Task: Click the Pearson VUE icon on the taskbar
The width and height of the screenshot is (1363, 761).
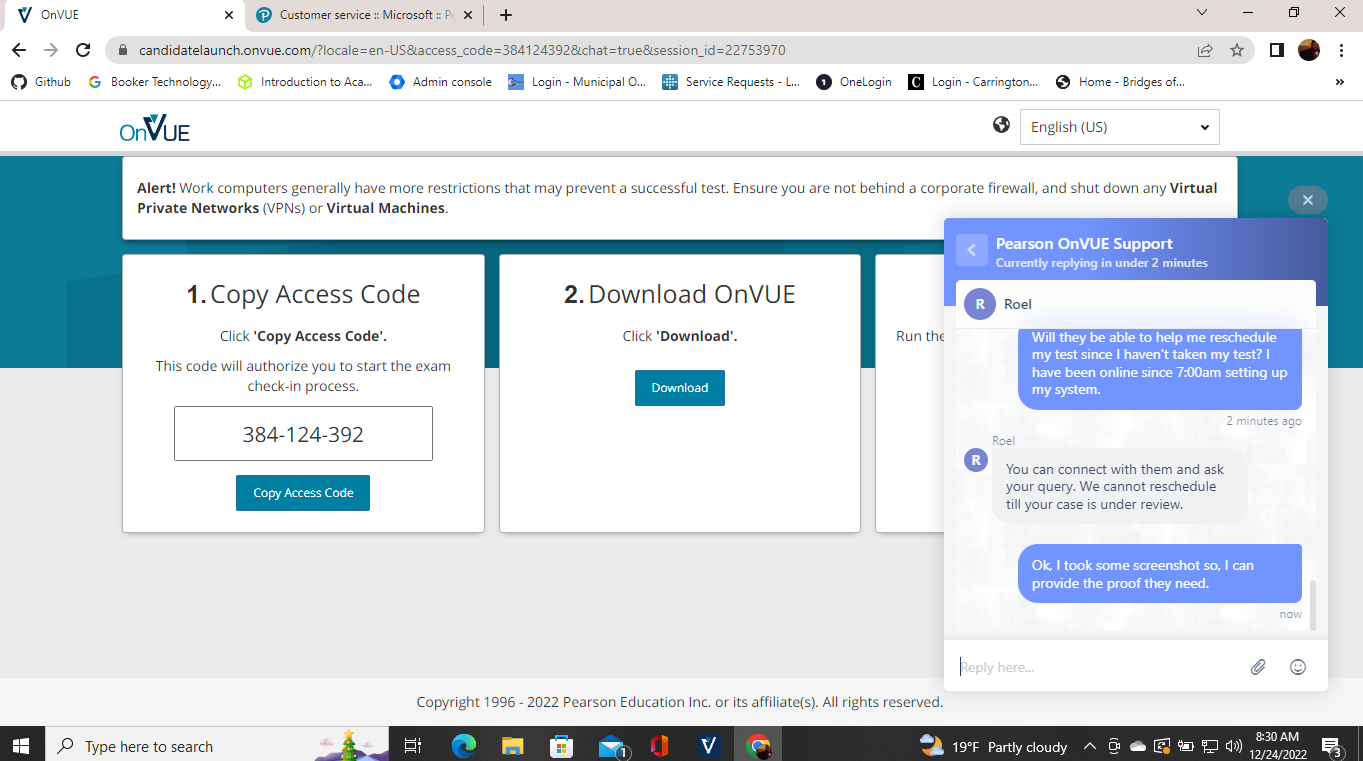Action: pos(708,745)
